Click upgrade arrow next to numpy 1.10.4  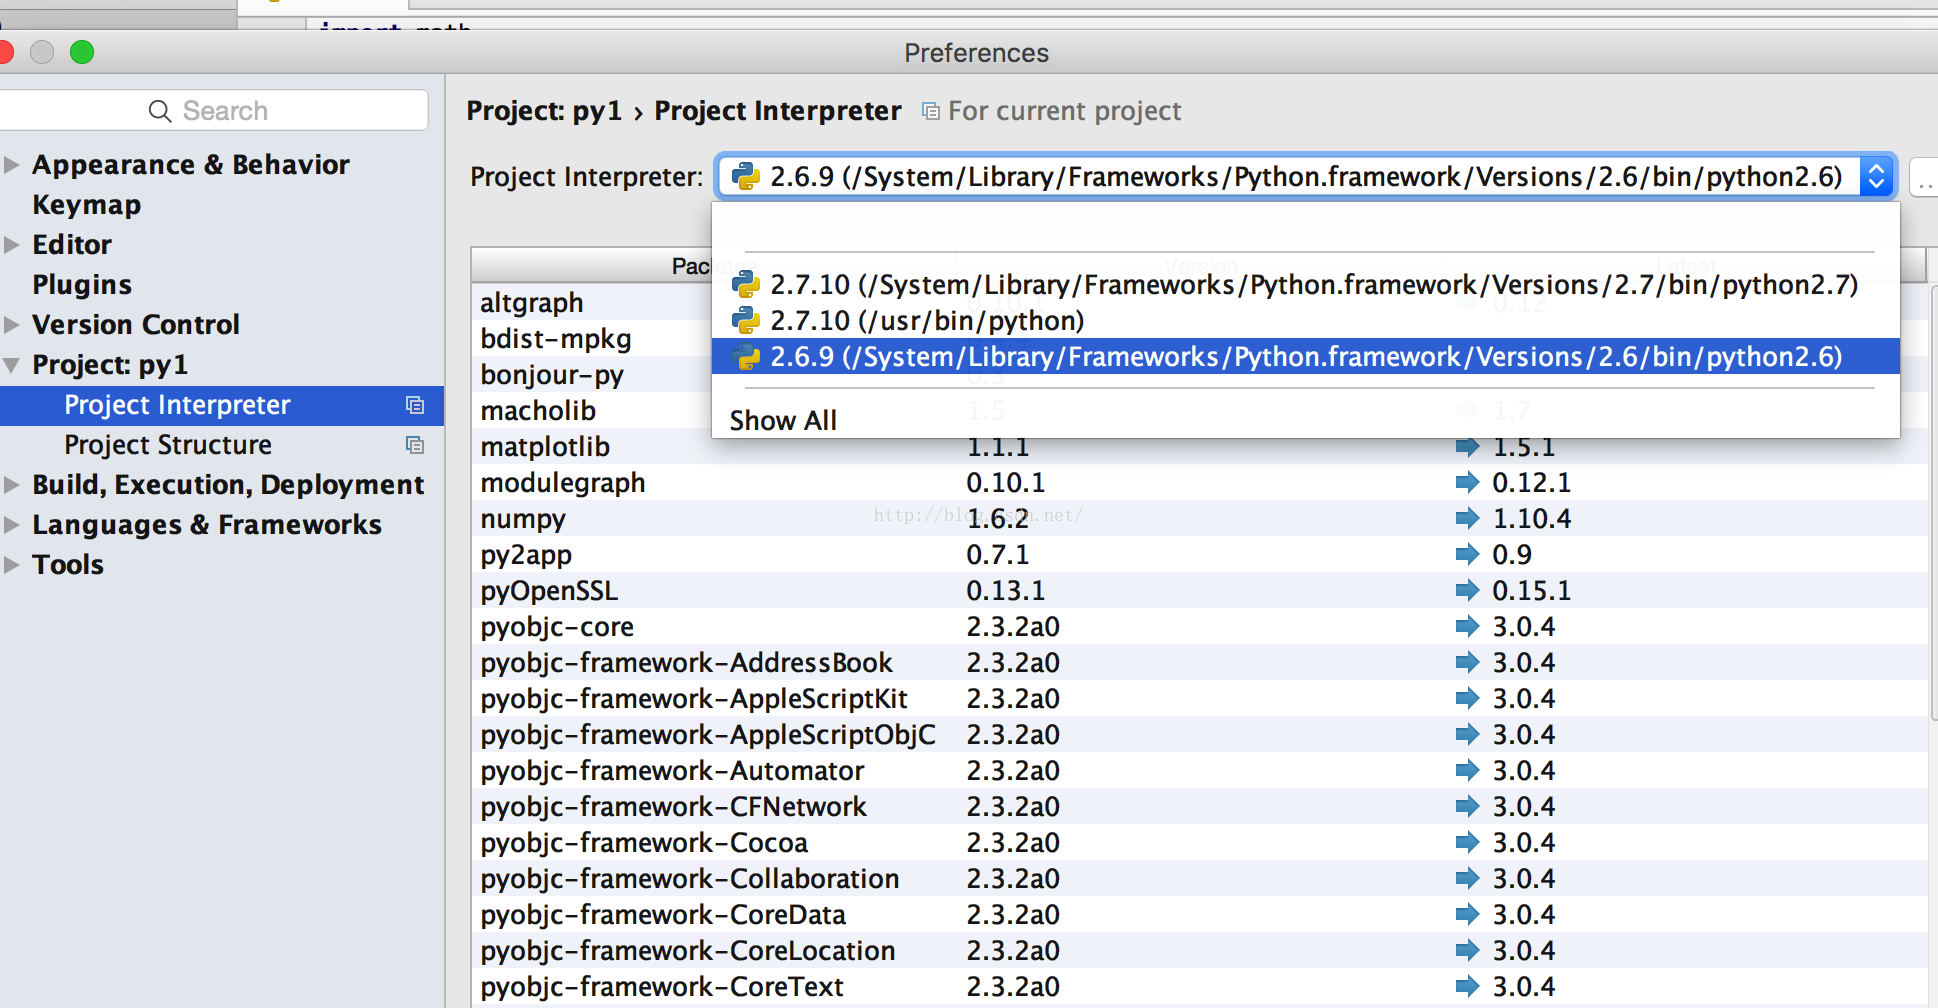click(1467, 518)
